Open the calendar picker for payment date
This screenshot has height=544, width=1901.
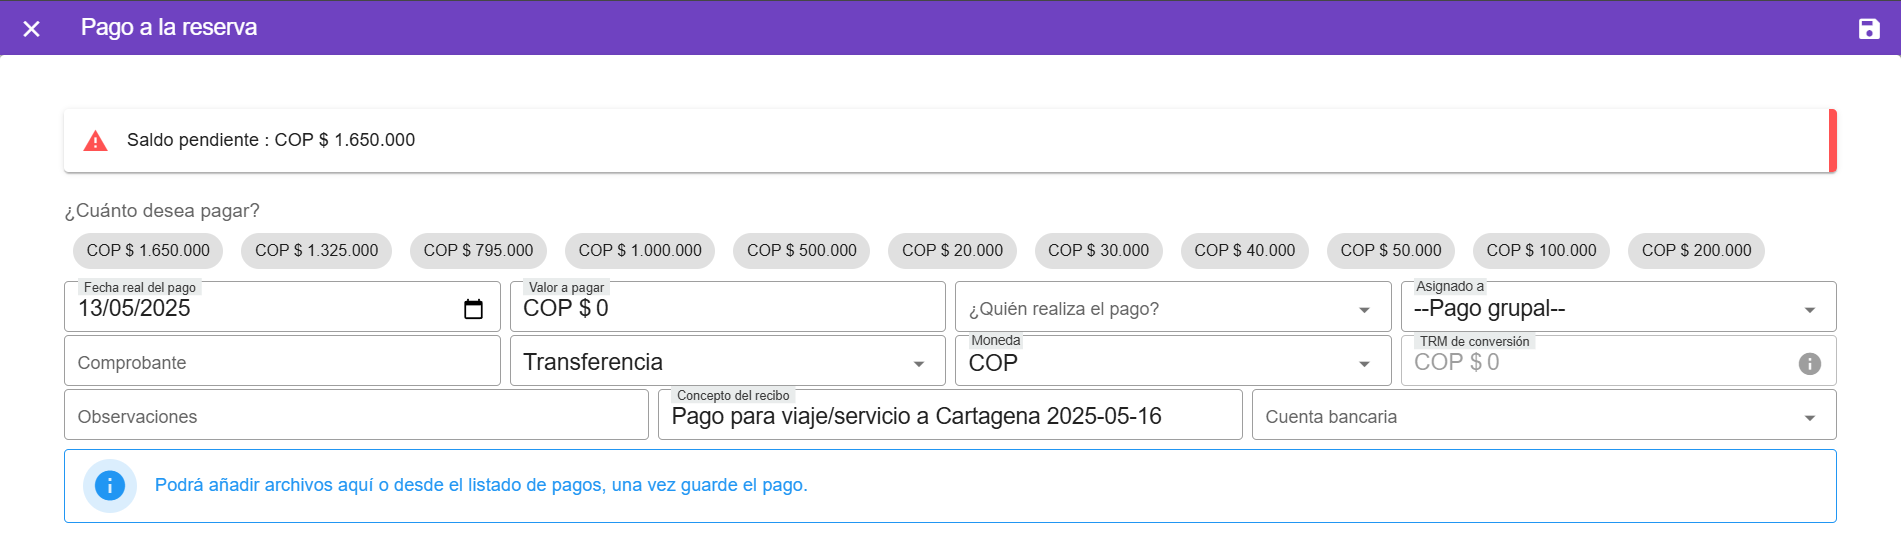click(473, 309)
